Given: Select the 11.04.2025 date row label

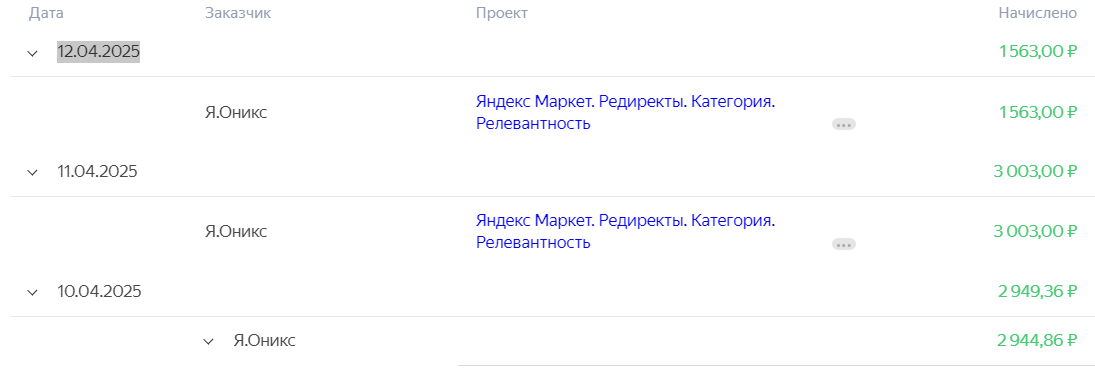Looking at the screenshot, I should 97,172.
